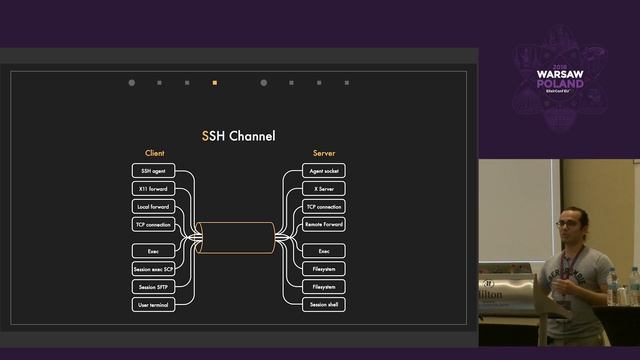Select the X Server box

tap(324, 189)
